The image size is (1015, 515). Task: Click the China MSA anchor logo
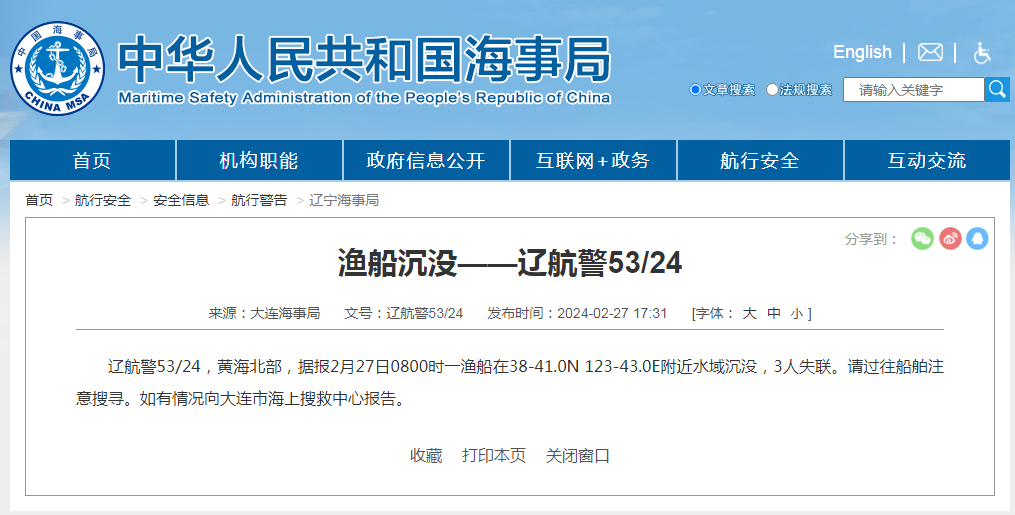58,68
